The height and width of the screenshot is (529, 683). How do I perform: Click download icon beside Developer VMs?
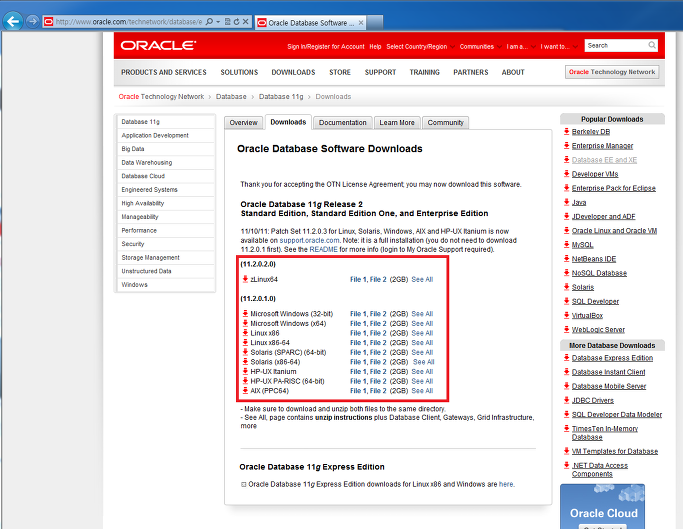(566, 174)
